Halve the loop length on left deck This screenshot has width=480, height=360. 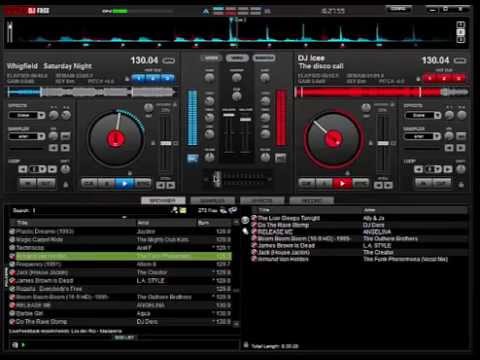23,169
